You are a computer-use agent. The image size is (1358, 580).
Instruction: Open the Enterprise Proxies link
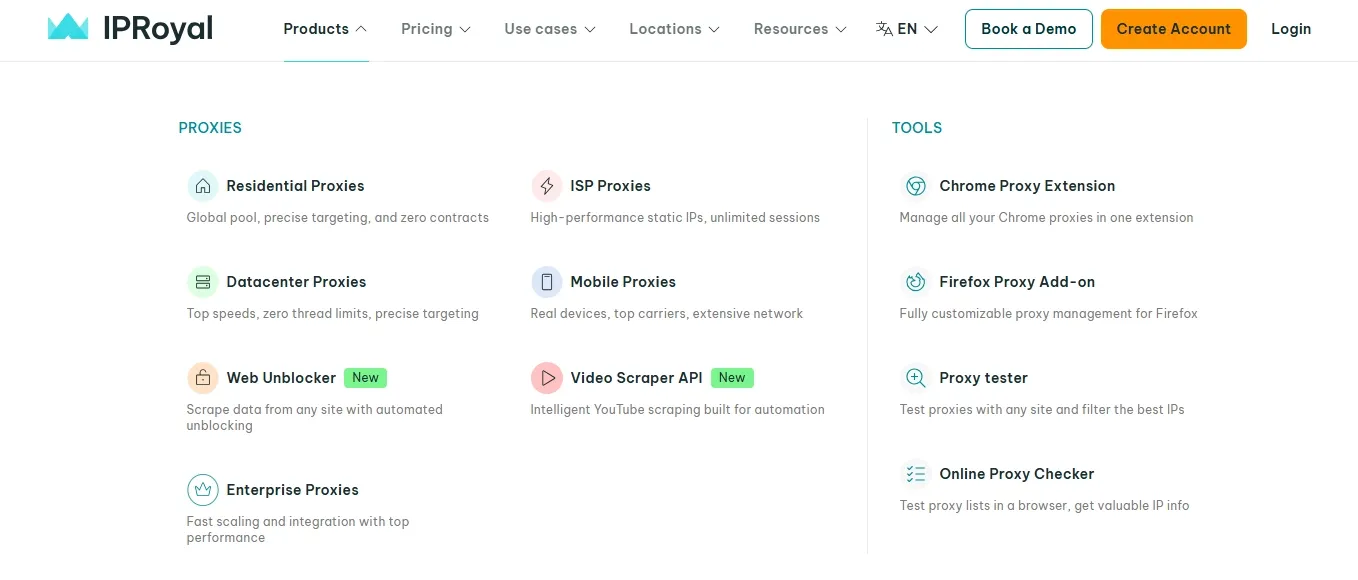point(292,490)
